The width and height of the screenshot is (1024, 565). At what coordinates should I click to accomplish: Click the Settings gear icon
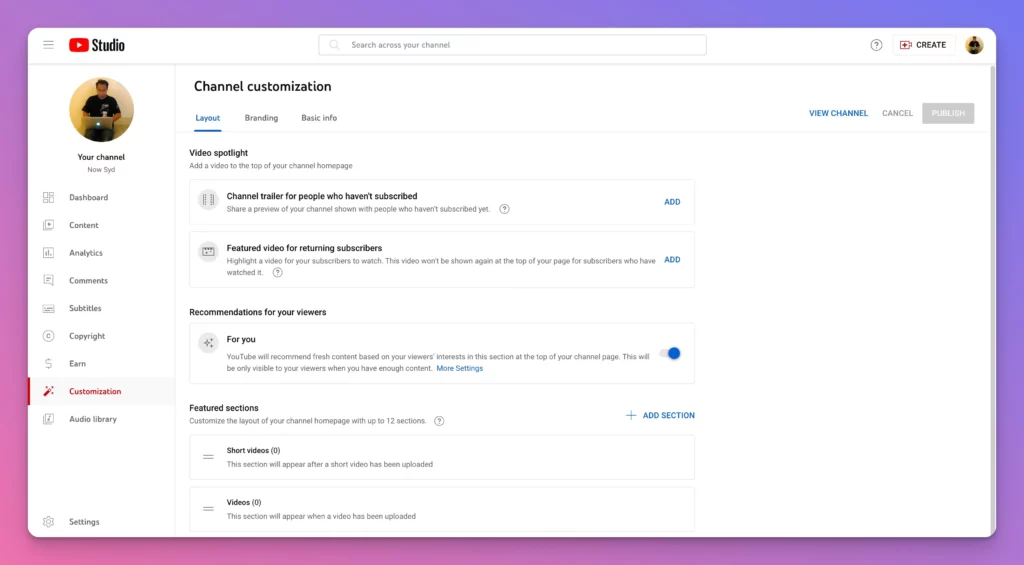[48, 522]
